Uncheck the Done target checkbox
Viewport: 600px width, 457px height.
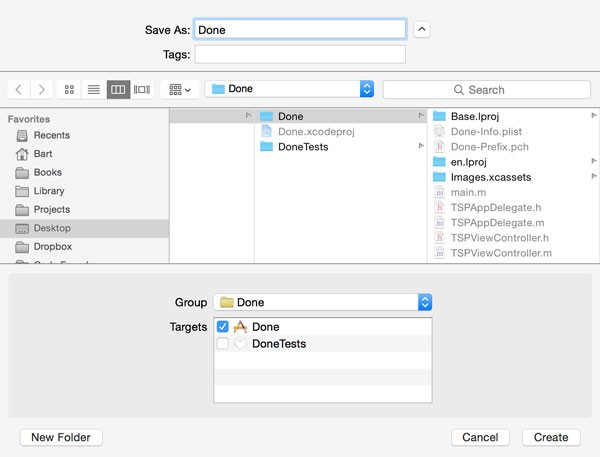click(x=222, y=326)
